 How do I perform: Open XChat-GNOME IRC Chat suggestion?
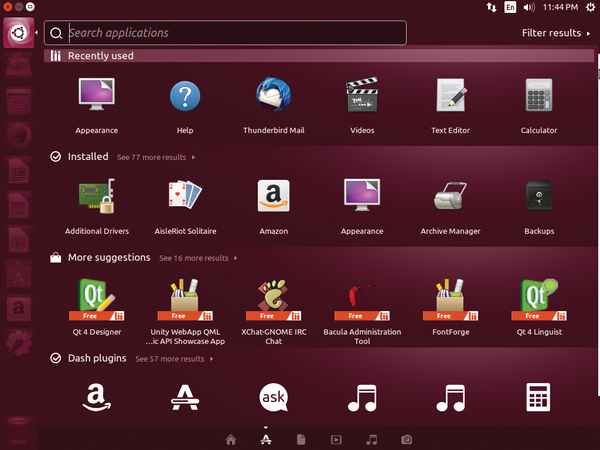point(272,298)
